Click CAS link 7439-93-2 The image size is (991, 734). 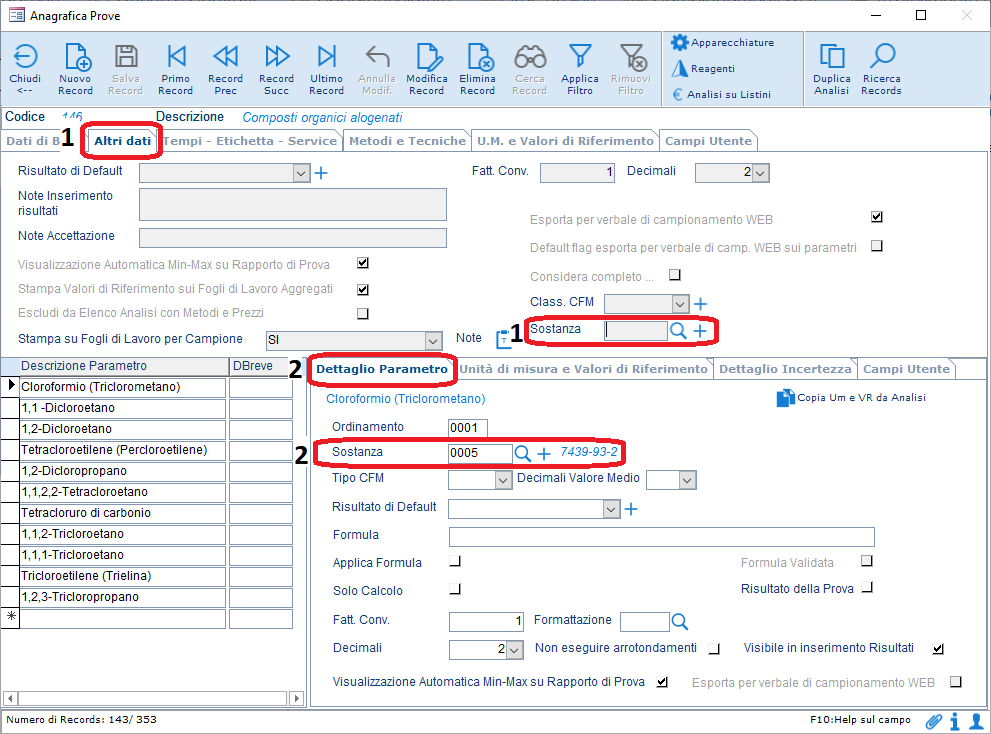588,452
